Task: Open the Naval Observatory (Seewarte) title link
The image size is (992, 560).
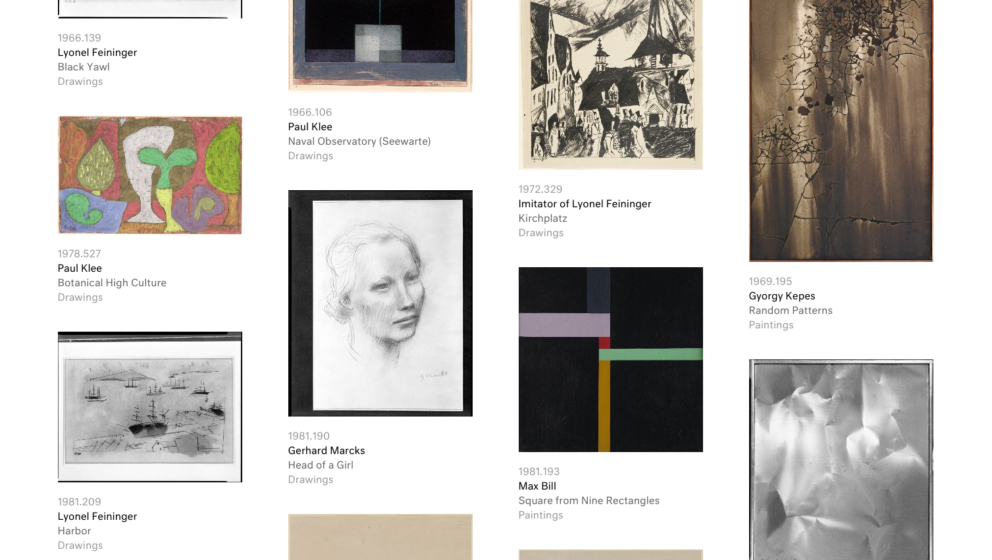Action: [x=359, y=141]
